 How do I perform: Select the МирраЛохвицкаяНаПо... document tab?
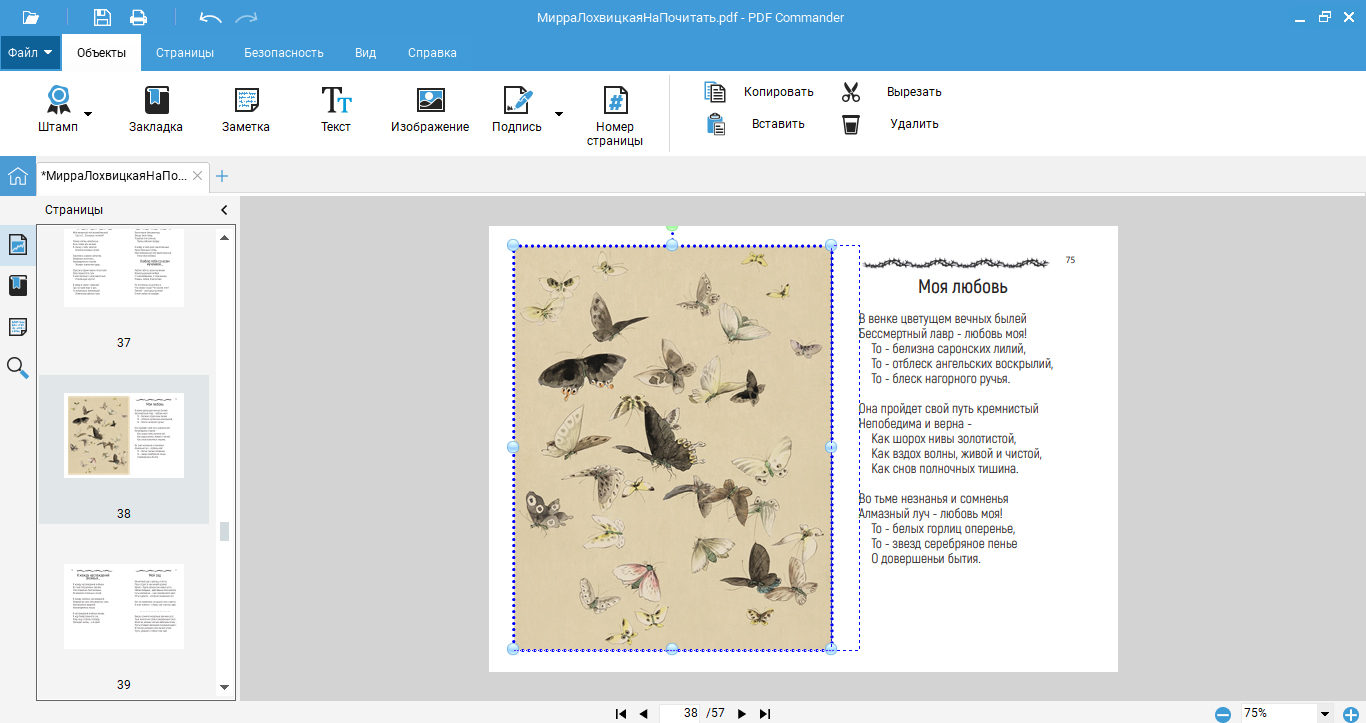click(x=114, y=176)
